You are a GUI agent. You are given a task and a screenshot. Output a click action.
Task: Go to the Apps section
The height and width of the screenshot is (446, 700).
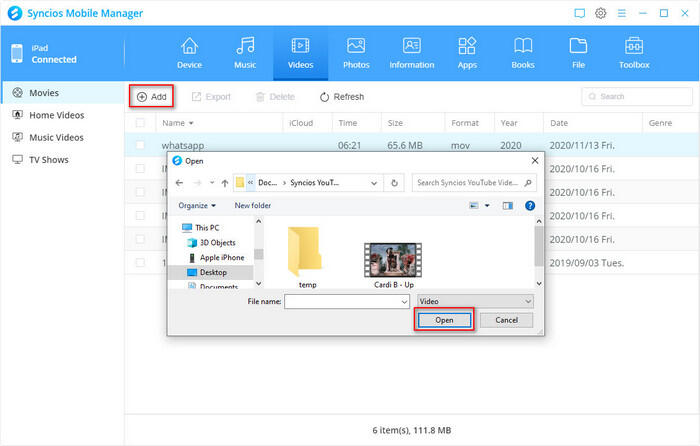(x=466, y=53)
